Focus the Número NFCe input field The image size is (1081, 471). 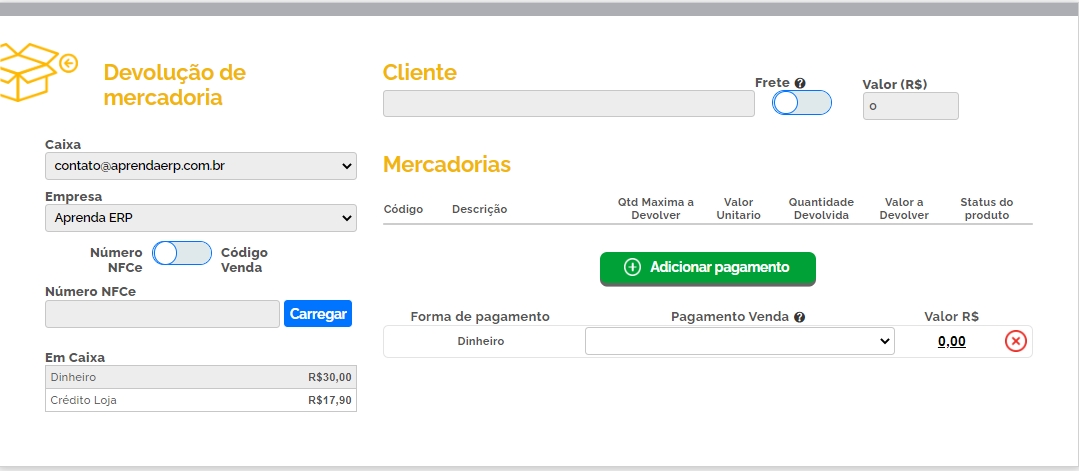click(162, 314)
